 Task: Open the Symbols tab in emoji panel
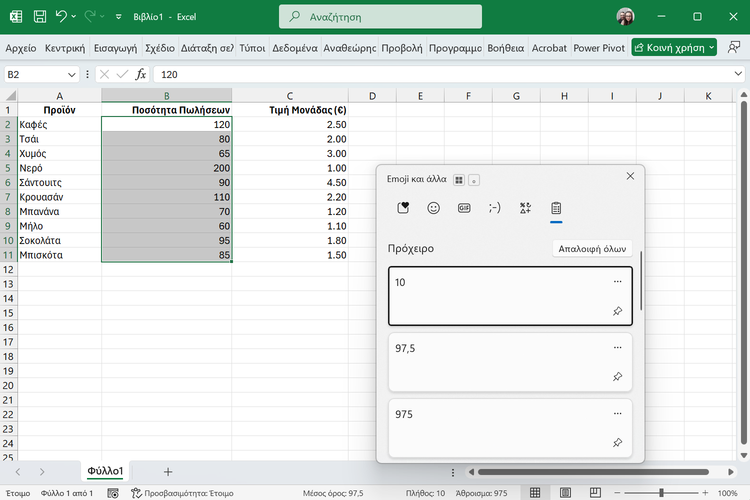pyautogui.click(x=525, y=208)
